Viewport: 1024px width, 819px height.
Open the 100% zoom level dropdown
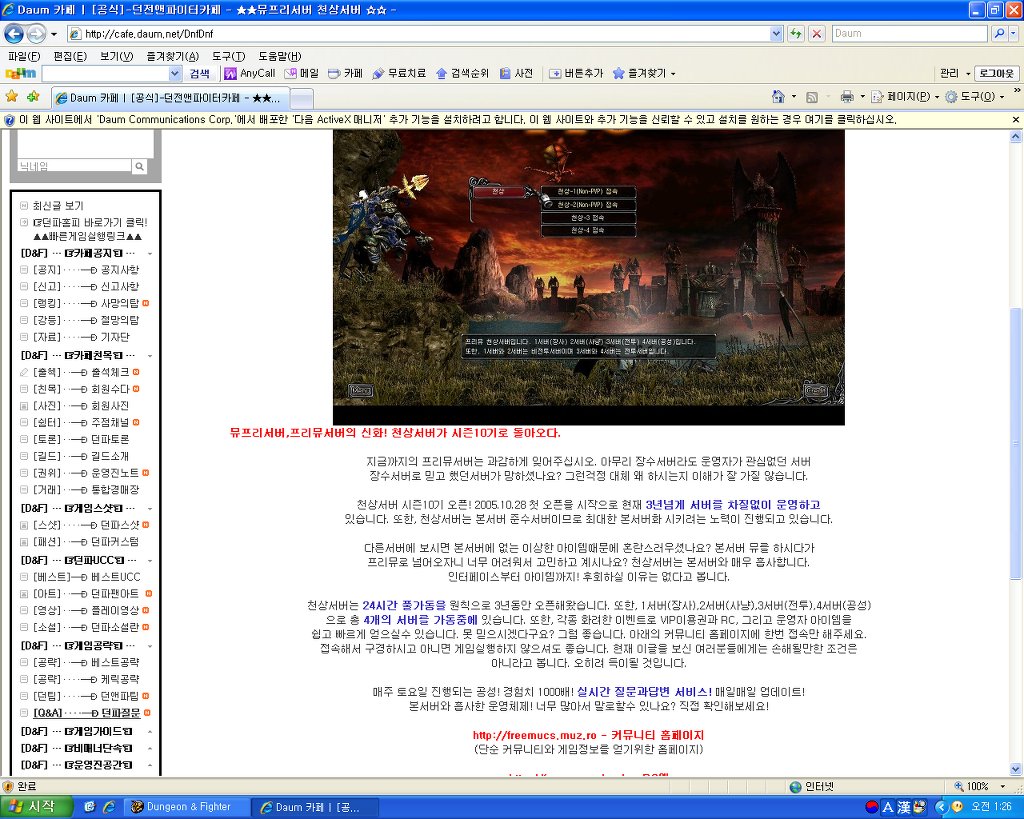pos(1003,786)
